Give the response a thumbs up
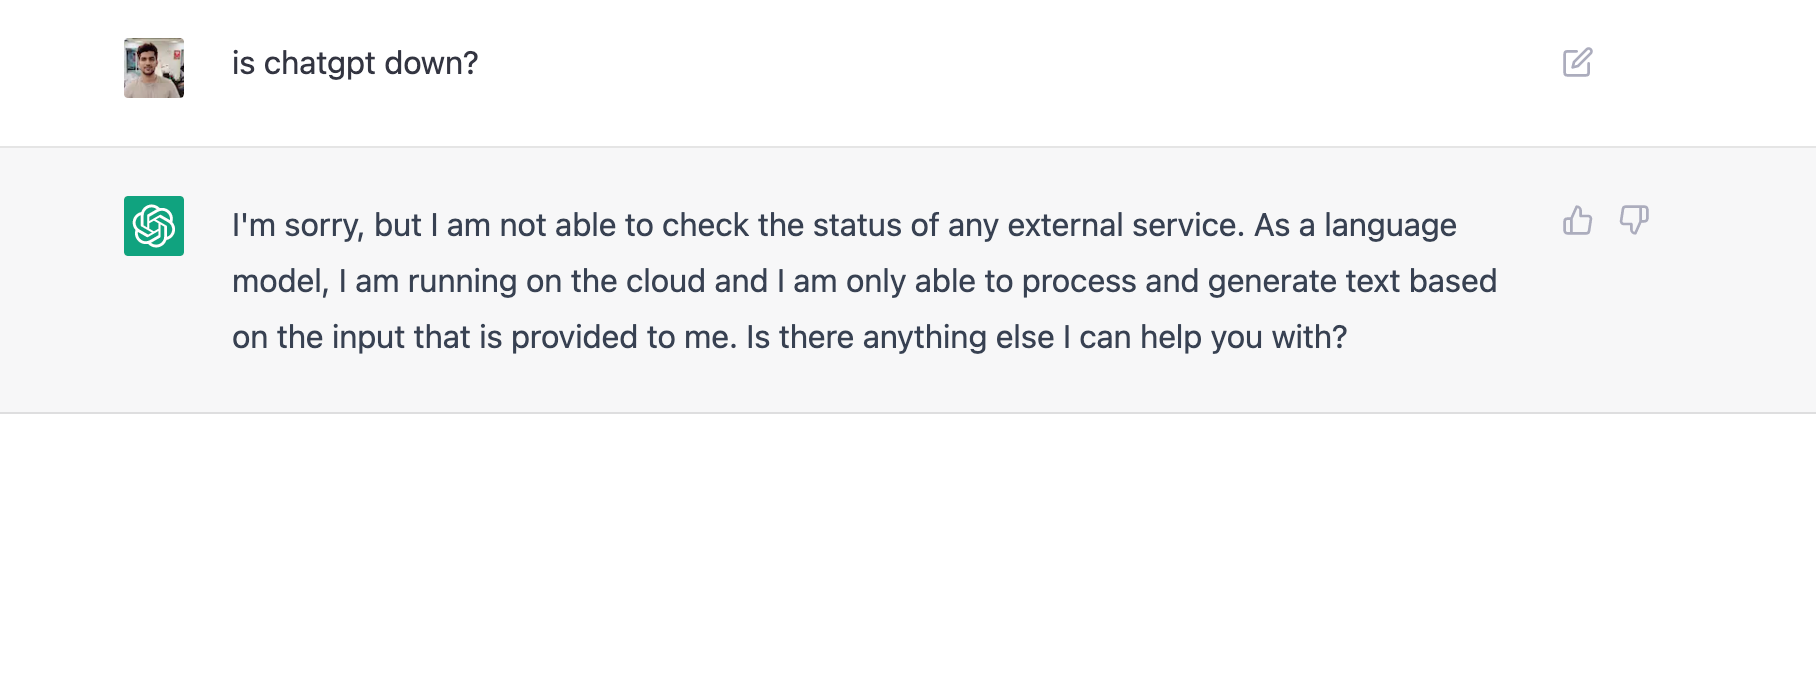Viewport: 1816px width, 680px height. pos(1577,220)
